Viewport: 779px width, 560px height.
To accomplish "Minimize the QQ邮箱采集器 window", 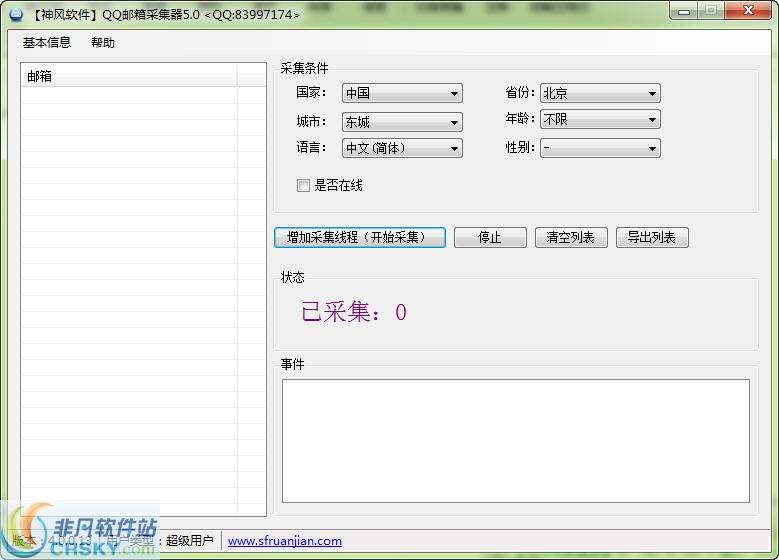I will (x=684, y=11).
